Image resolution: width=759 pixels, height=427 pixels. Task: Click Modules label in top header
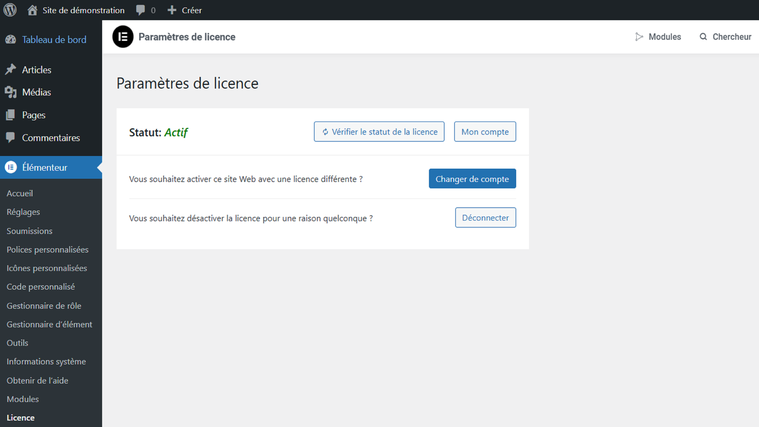pos(665,37)
